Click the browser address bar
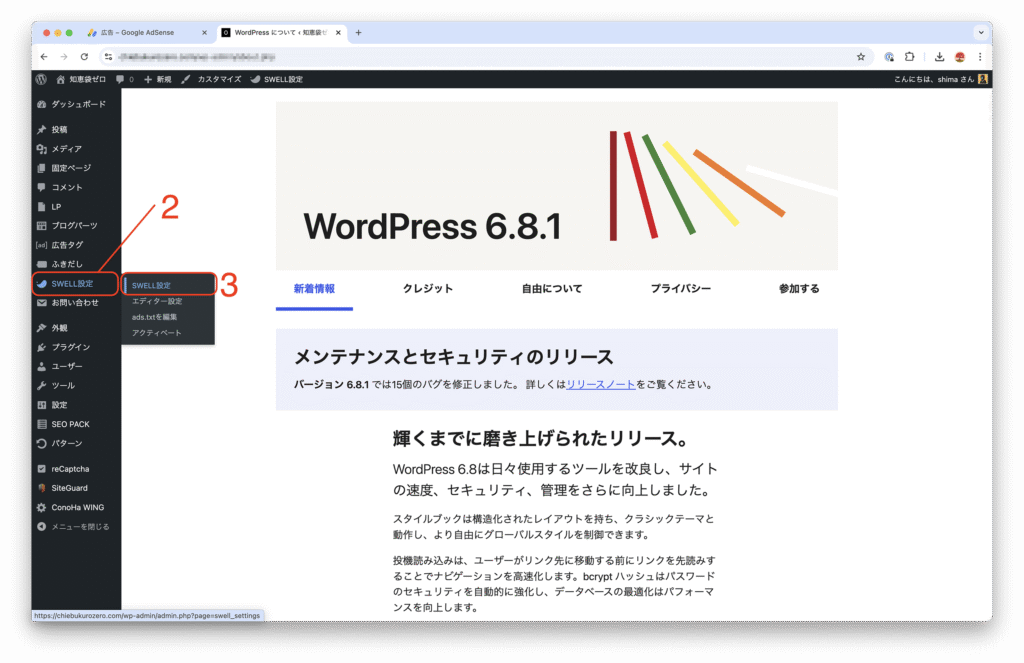Viewport: 1024px width, 663px height. pos(487,57)
